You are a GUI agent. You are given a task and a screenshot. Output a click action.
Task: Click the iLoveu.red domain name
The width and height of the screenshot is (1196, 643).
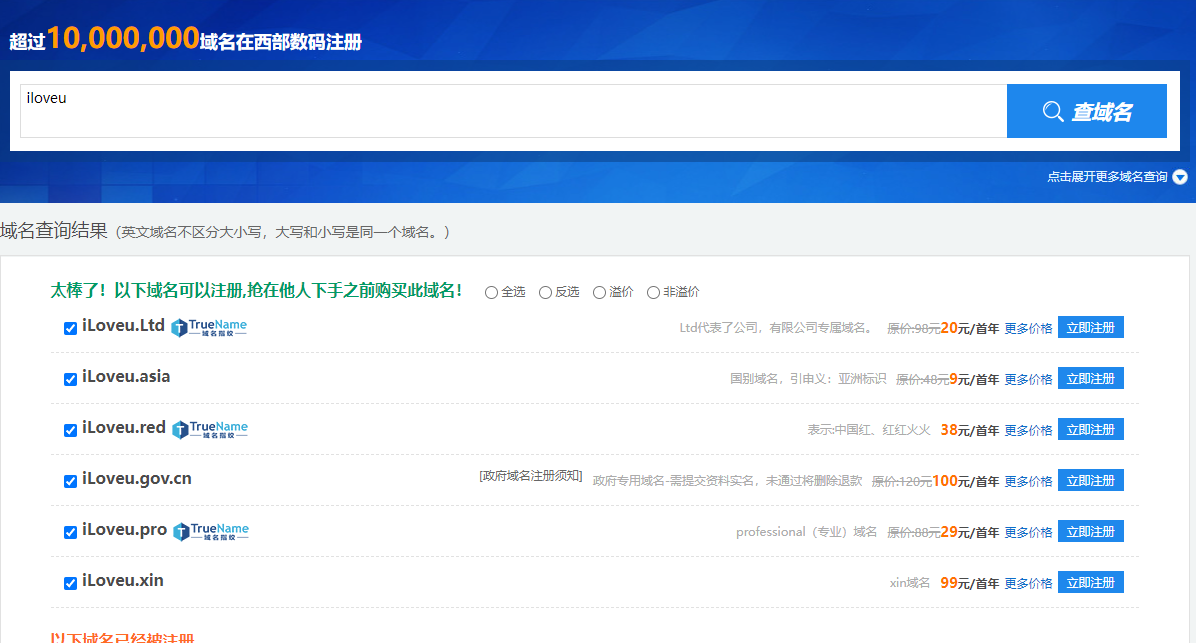coord(124,428)
